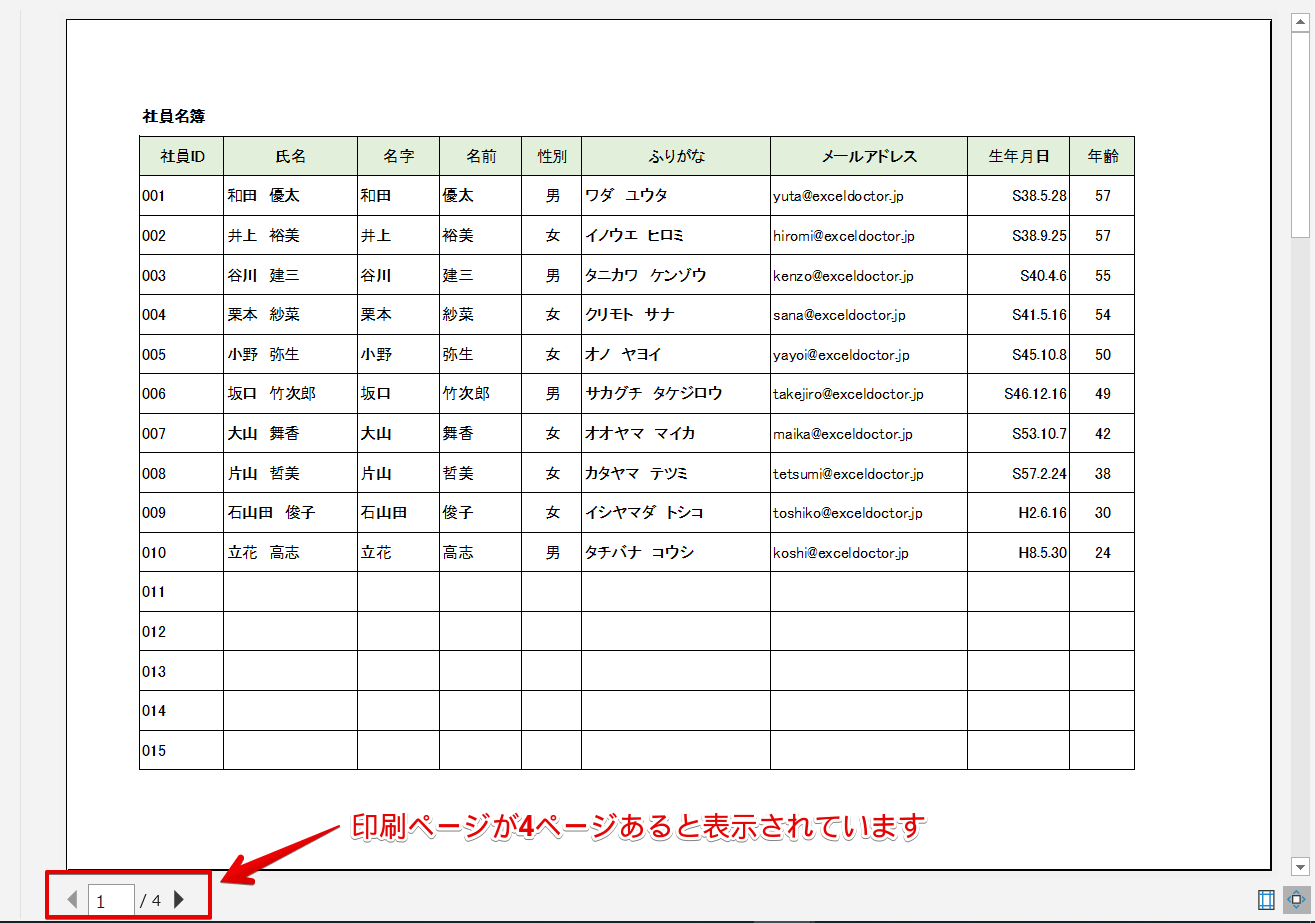Click the current page number field
Viewport: 1315px width, 923px height.
point(111,900)
